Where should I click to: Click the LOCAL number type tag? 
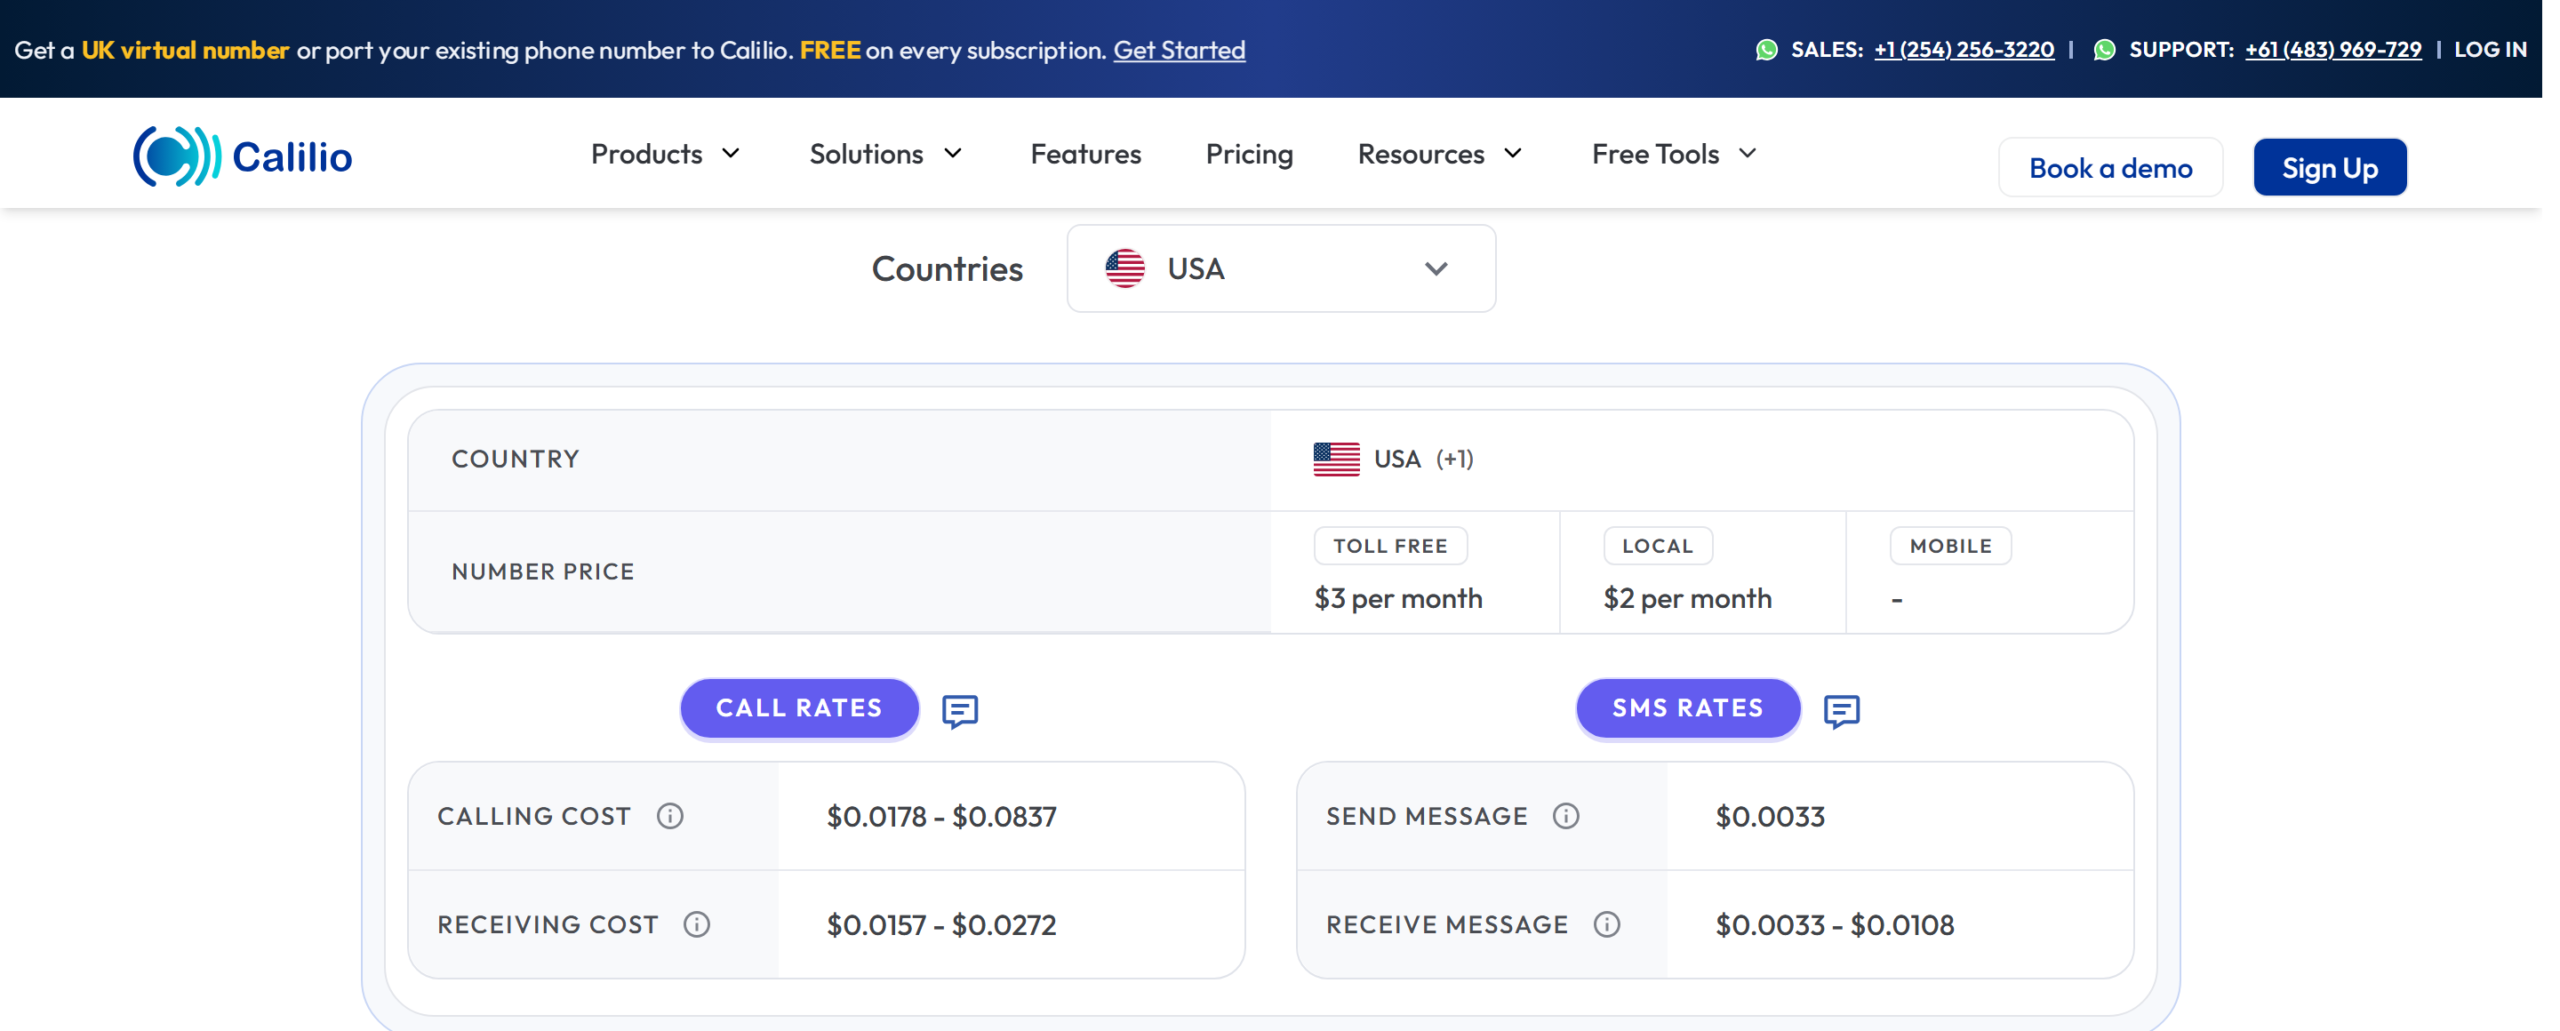(x=1657, y=546)
